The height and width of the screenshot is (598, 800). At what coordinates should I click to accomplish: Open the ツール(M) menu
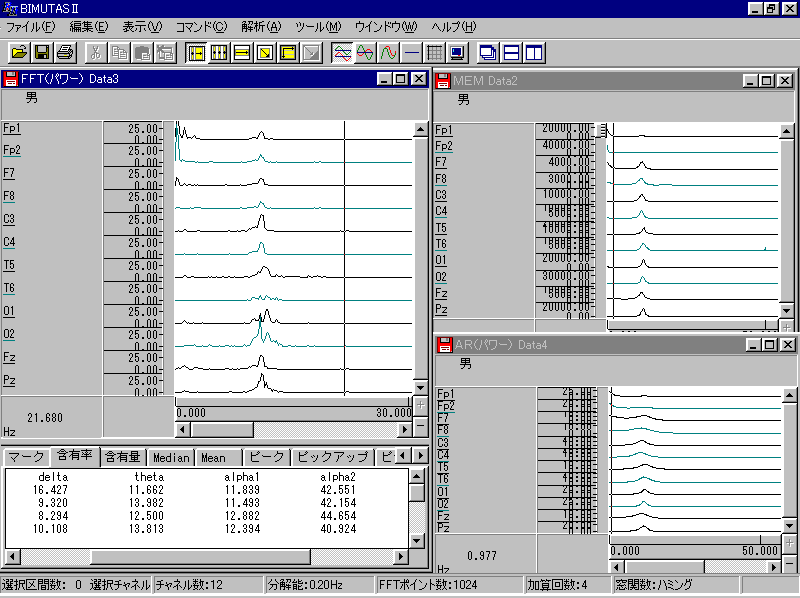pos(318,26)
